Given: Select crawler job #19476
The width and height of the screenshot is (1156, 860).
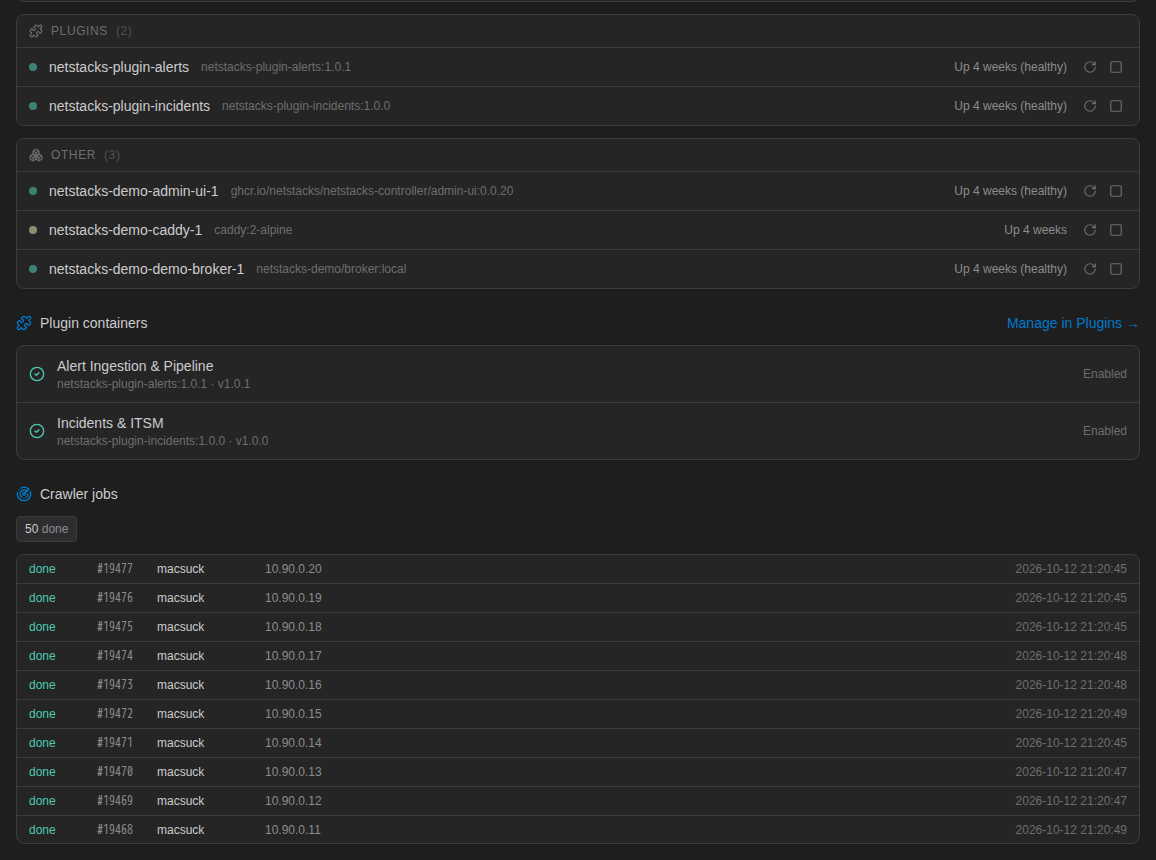Looking at the screenshot, I should 578,598.
